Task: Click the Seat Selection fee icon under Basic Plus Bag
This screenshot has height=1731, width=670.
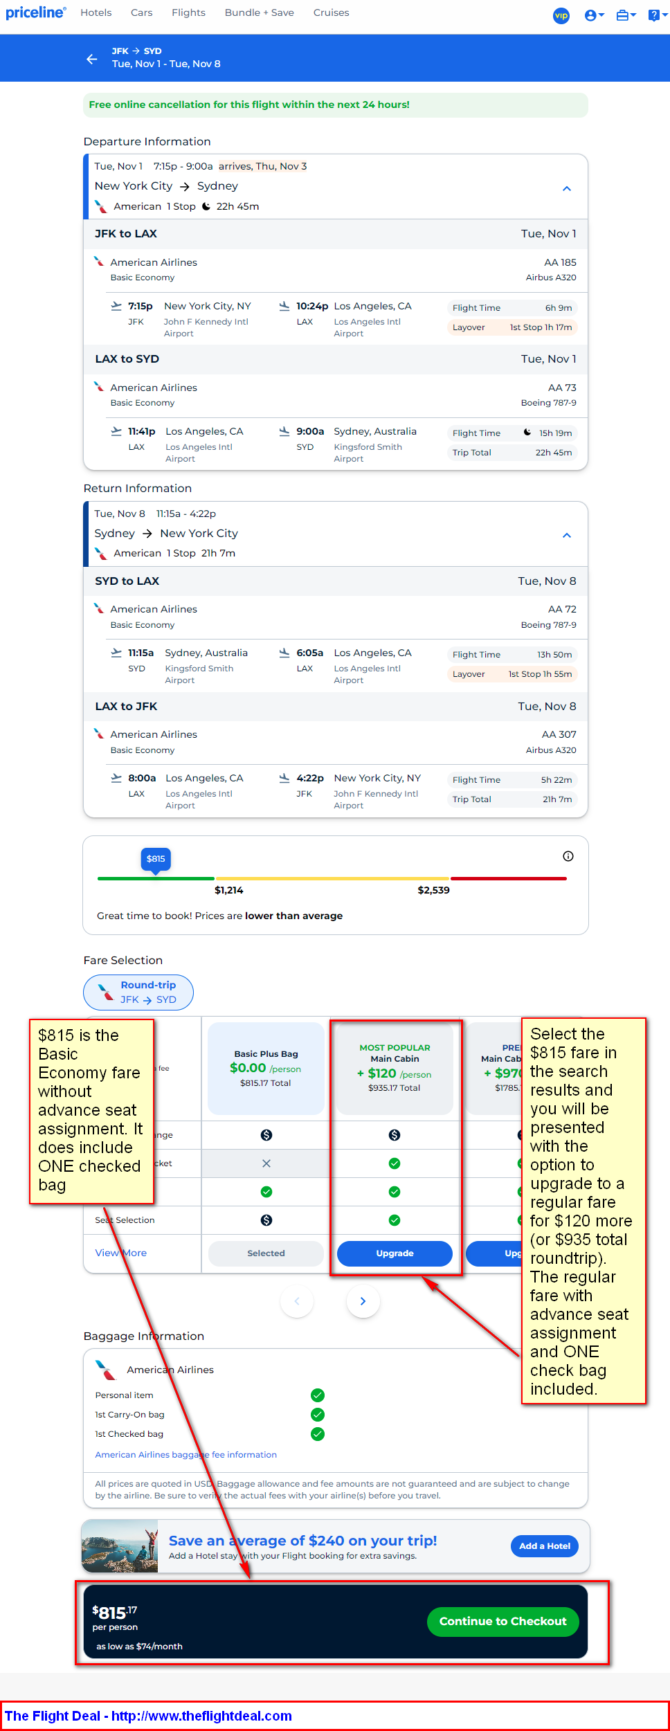Action: click(266, 1220)
